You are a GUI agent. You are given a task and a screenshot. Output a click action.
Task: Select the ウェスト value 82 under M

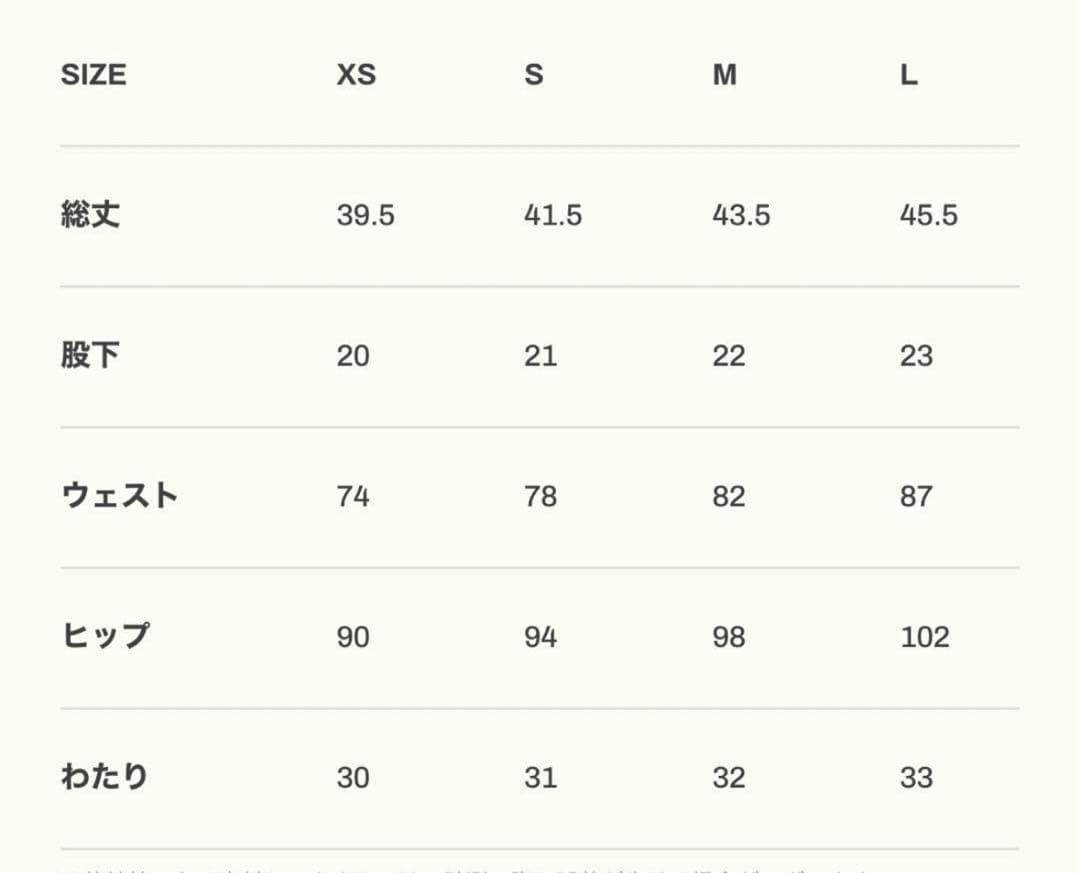coord(728,497)
